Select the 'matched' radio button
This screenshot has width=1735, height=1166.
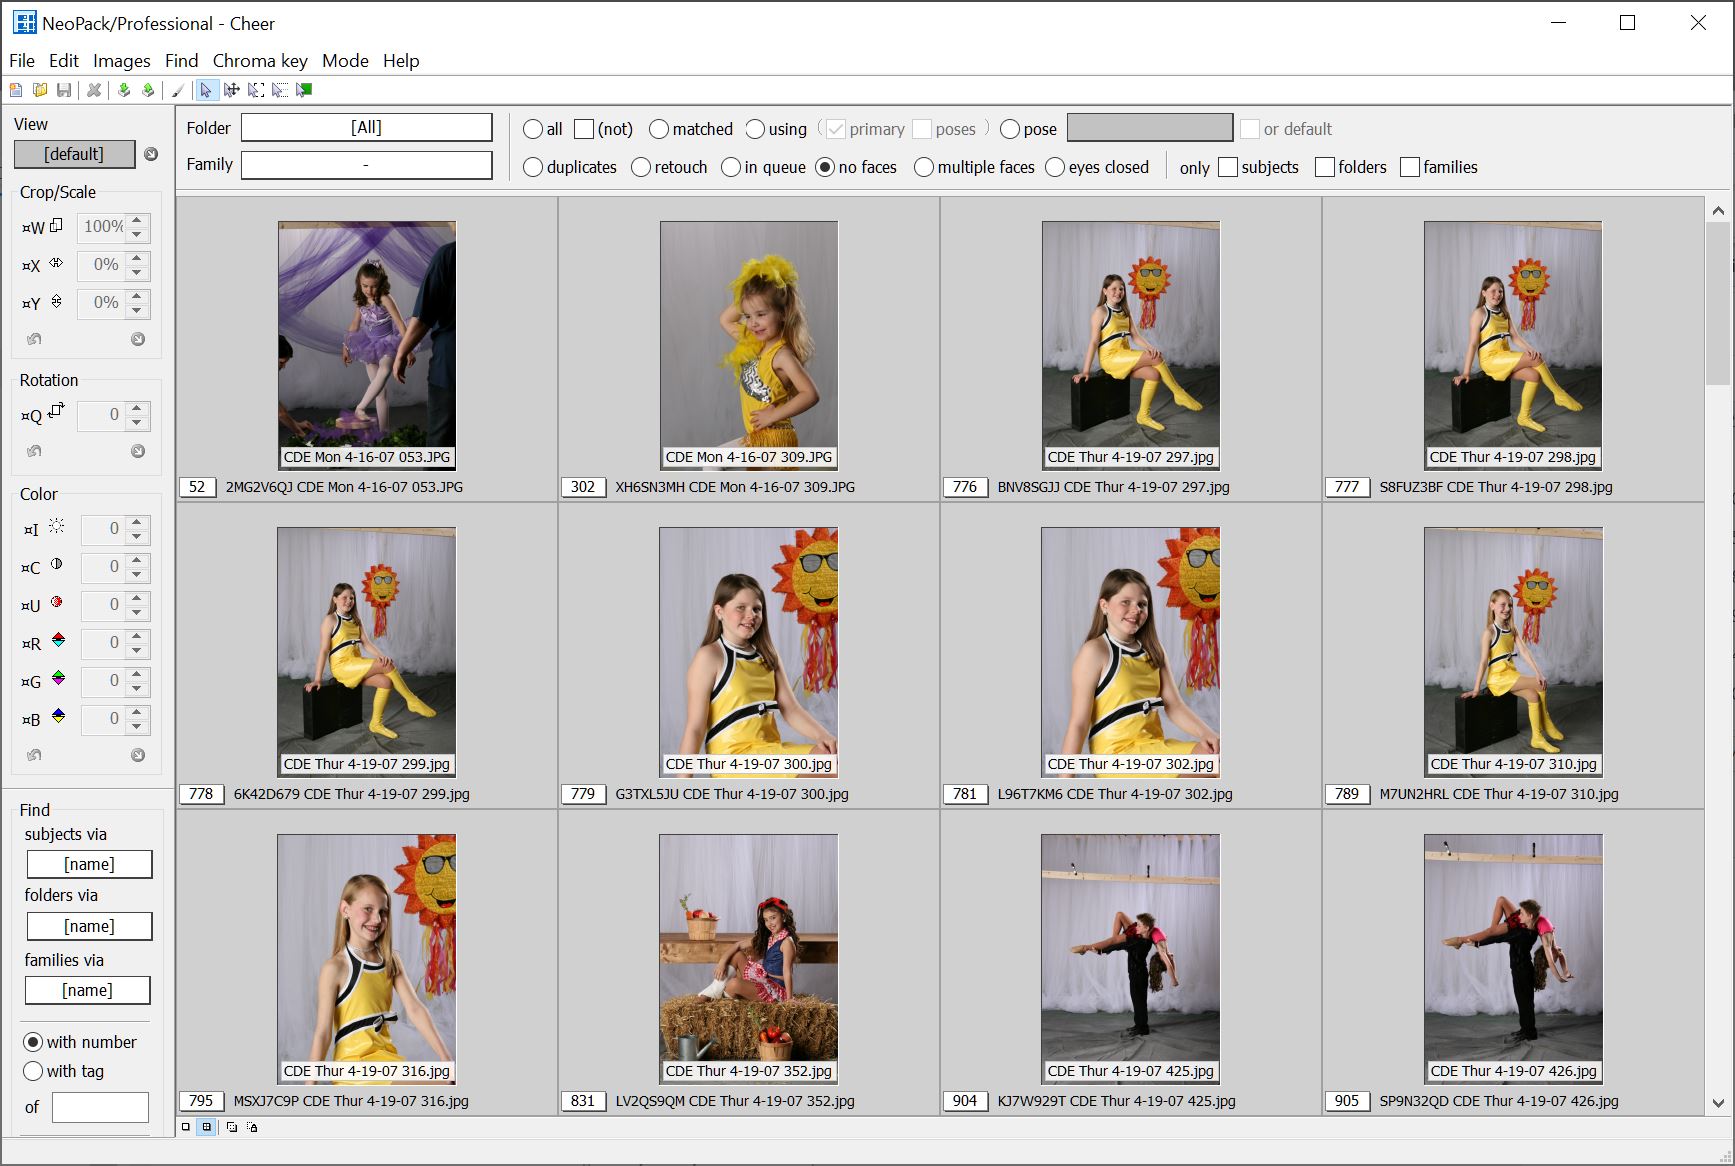click(x=659, y=129)
